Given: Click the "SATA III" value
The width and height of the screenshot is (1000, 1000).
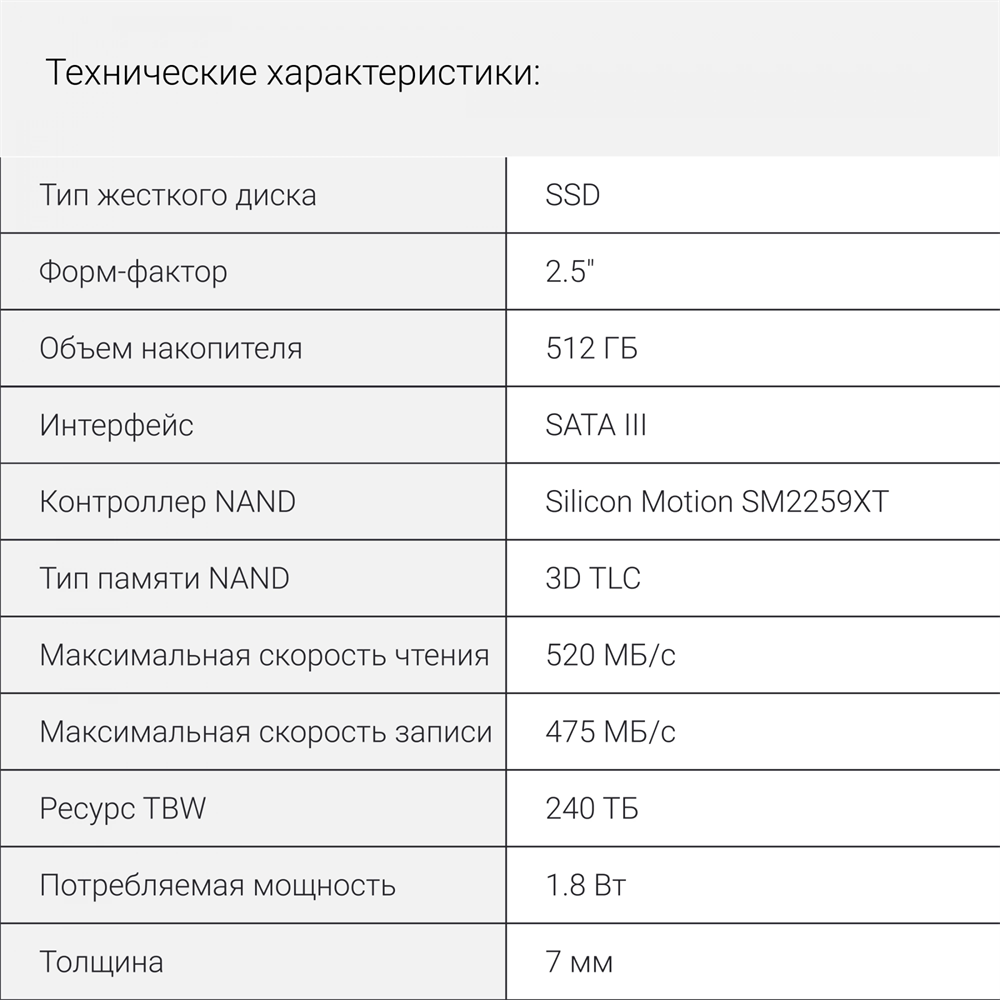Looking at the screenshot, I should (596, 425).
